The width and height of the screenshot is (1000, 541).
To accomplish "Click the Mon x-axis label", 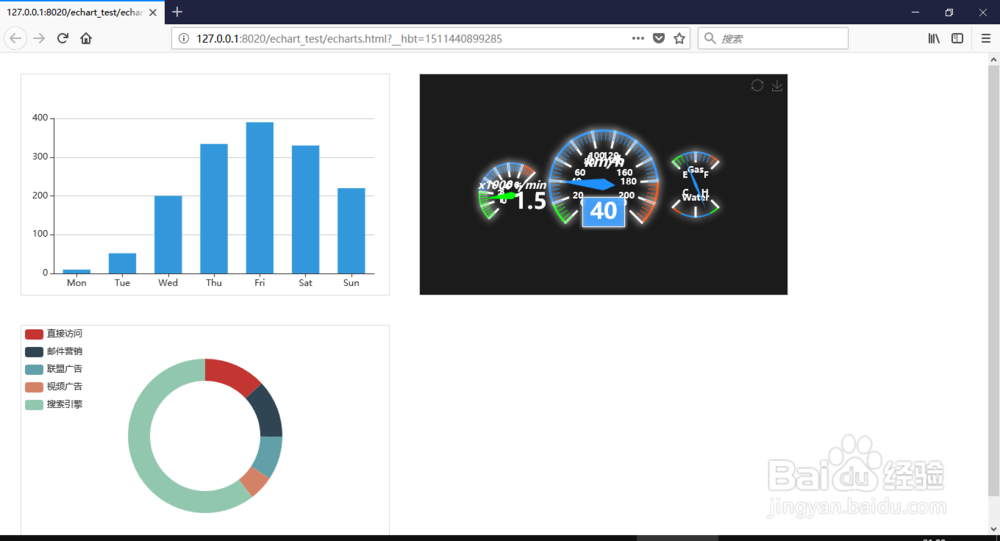I will coord(77,283).
